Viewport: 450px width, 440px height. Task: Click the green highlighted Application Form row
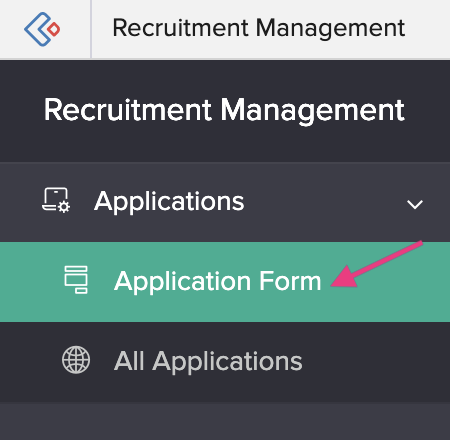225,282
